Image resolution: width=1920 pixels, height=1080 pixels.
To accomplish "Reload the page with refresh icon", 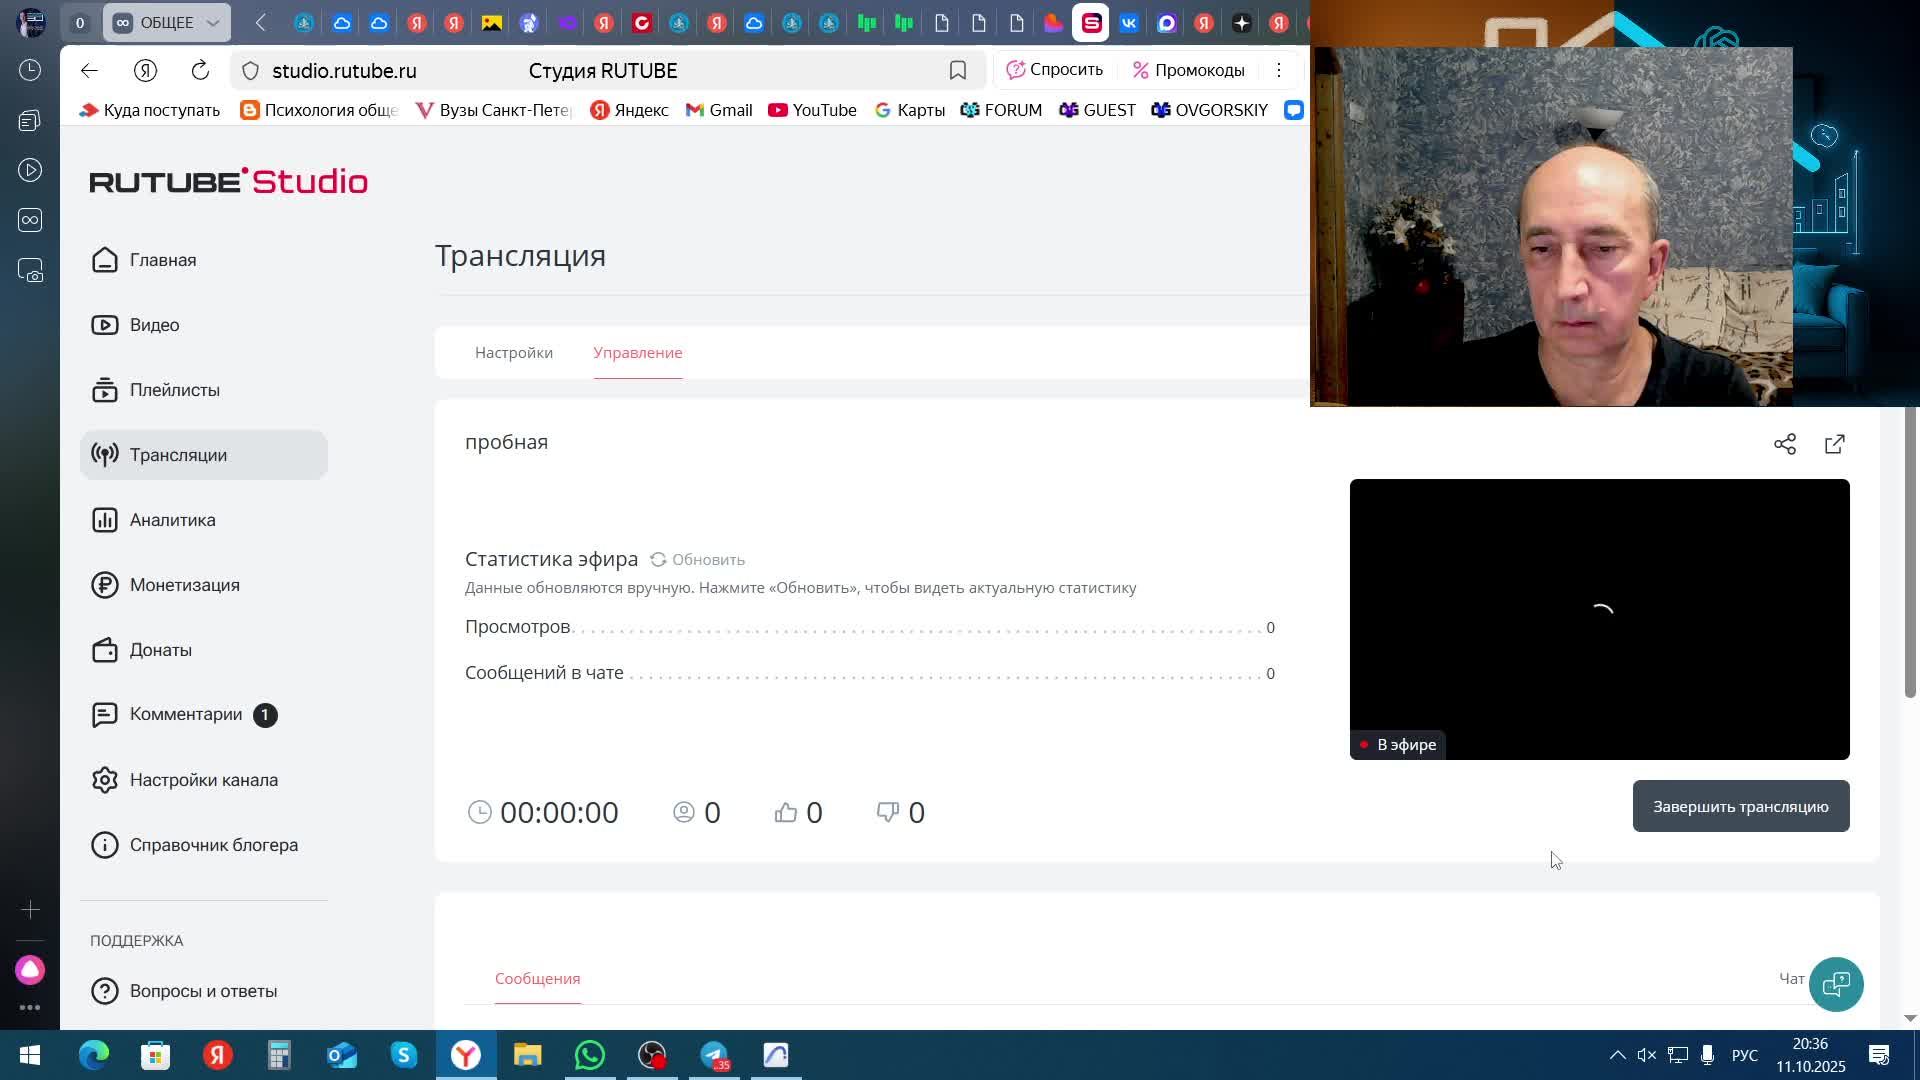I will coord(200,70).
